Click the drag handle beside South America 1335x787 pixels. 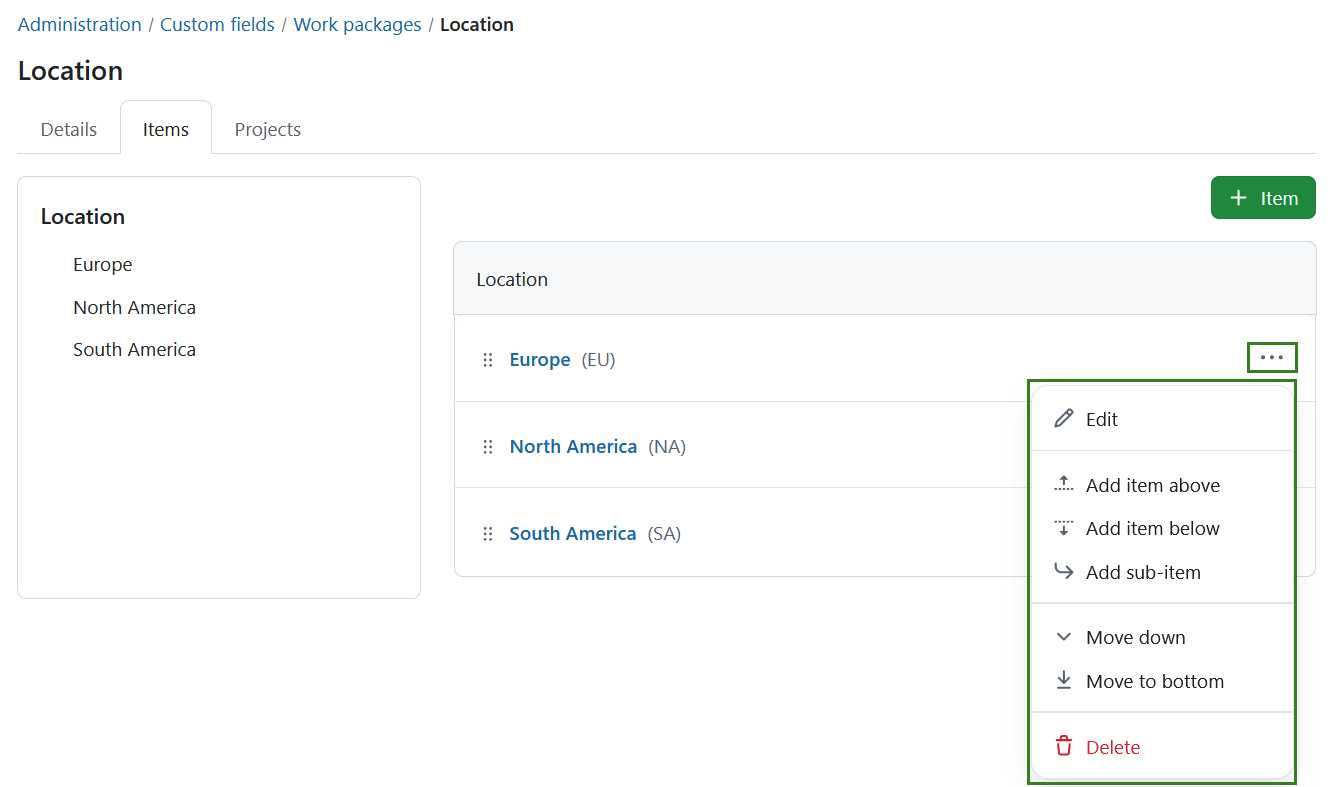point(488,533)
